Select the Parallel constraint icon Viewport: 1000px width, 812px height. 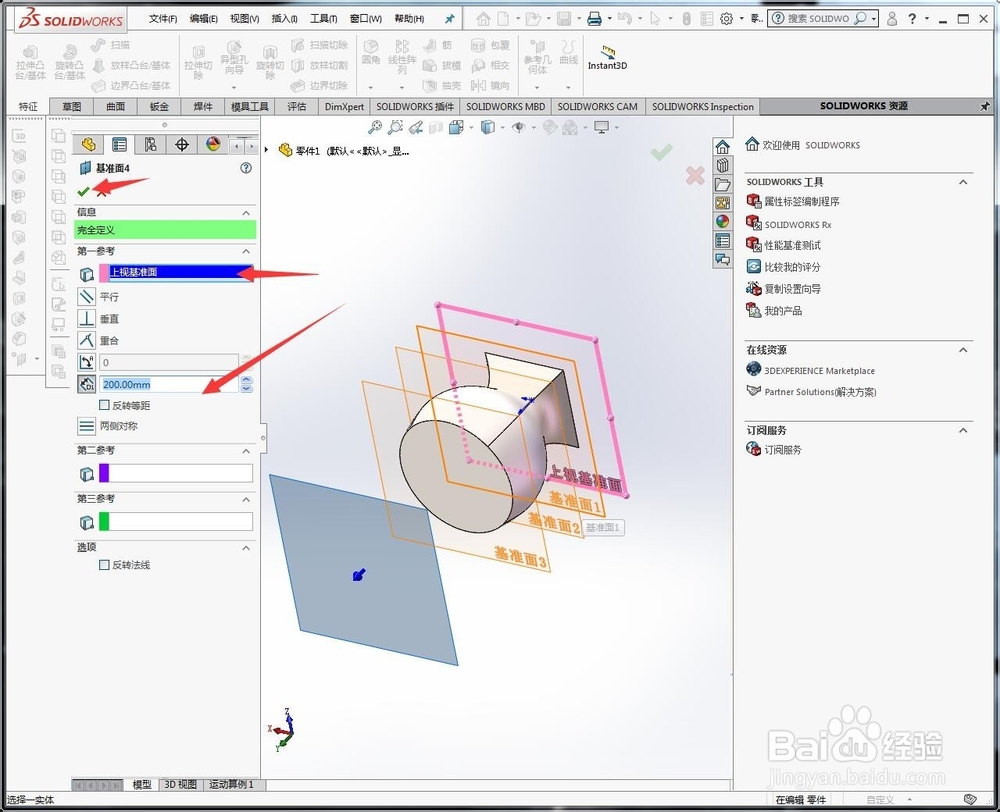[x=87, y=297]
